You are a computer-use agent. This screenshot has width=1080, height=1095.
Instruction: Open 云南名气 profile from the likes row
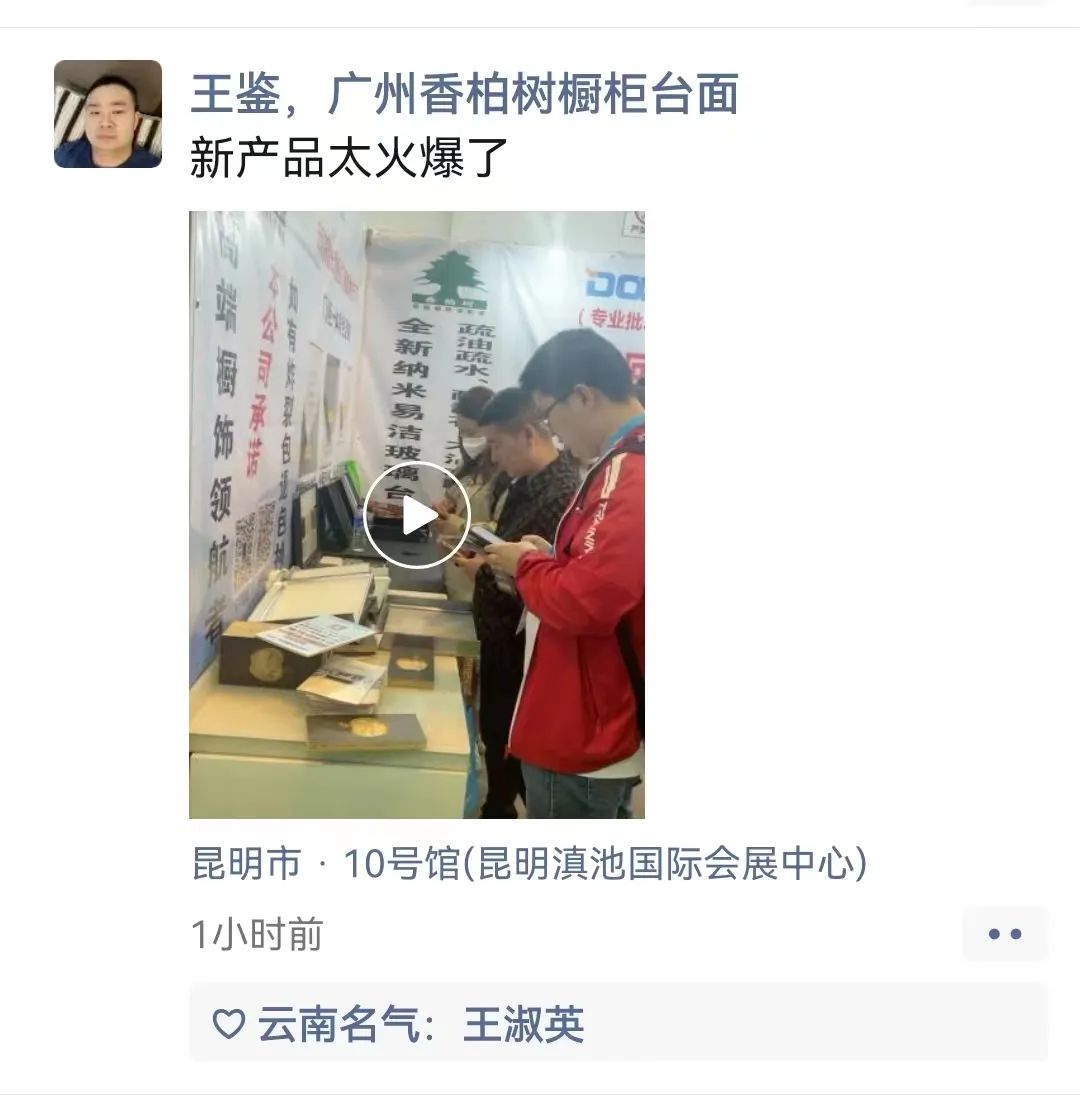pyautogui.click(x=339, y=1024)
